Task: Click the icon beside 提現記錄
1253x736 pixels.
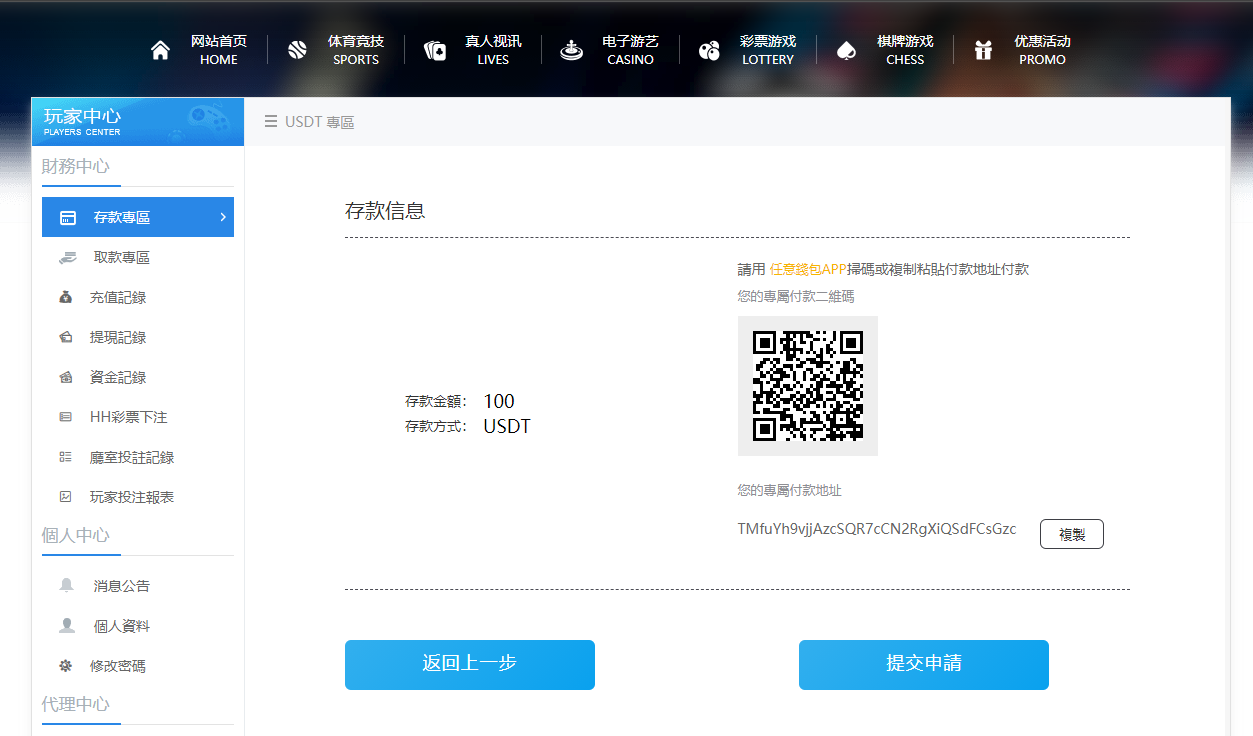Action: (x=66, y=337)
